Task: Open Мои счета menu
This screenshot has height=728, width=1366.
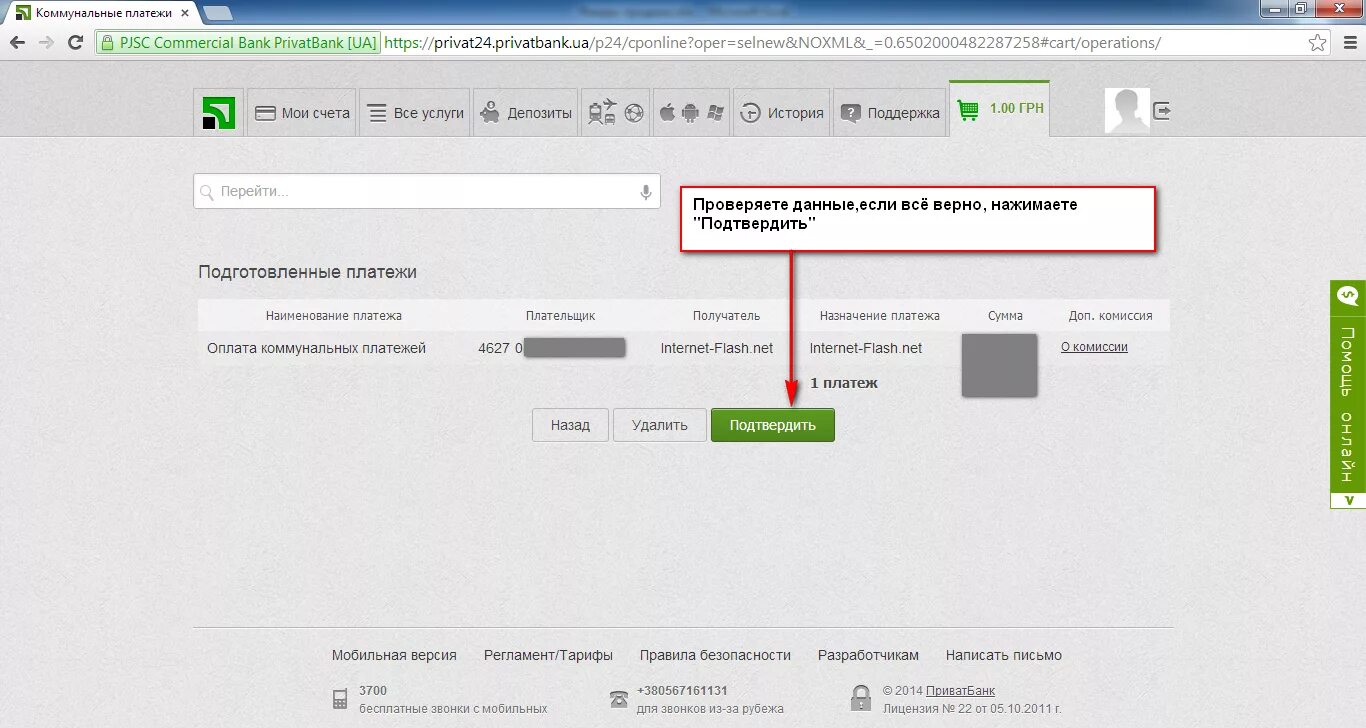Action: click(302, 113)
